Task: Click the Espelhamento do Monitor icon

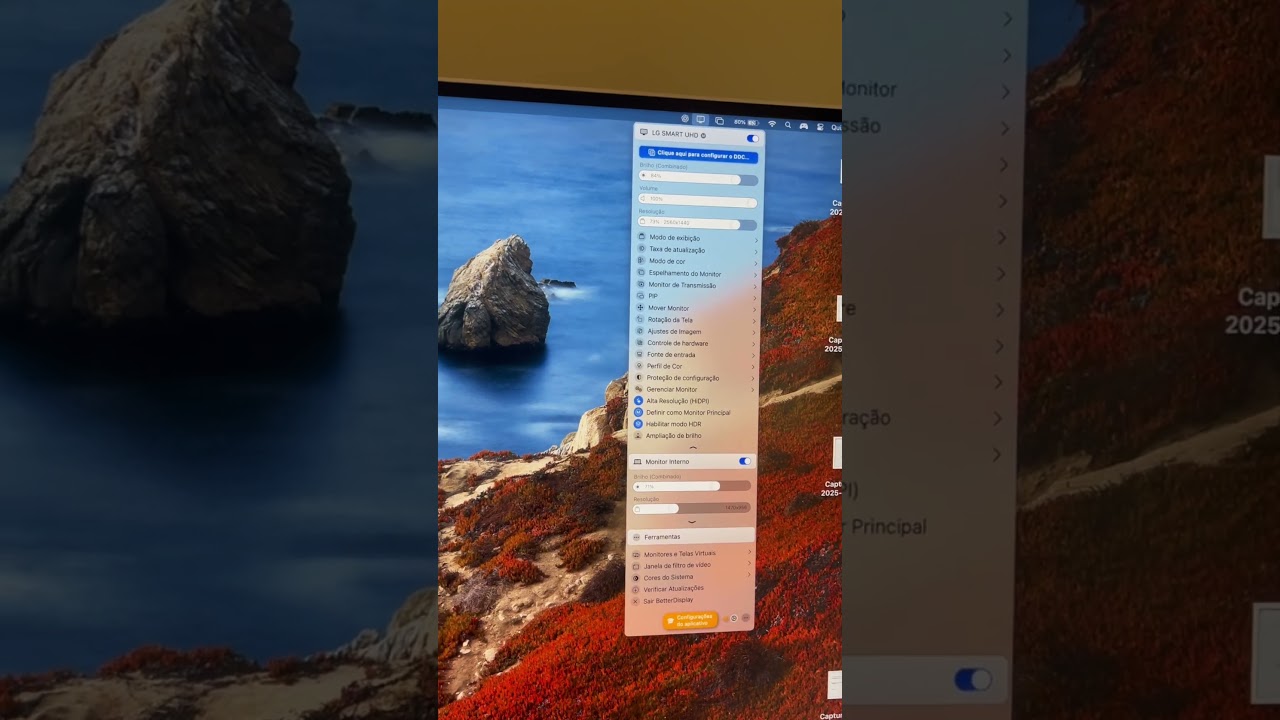Action: (x=641, y=273)
